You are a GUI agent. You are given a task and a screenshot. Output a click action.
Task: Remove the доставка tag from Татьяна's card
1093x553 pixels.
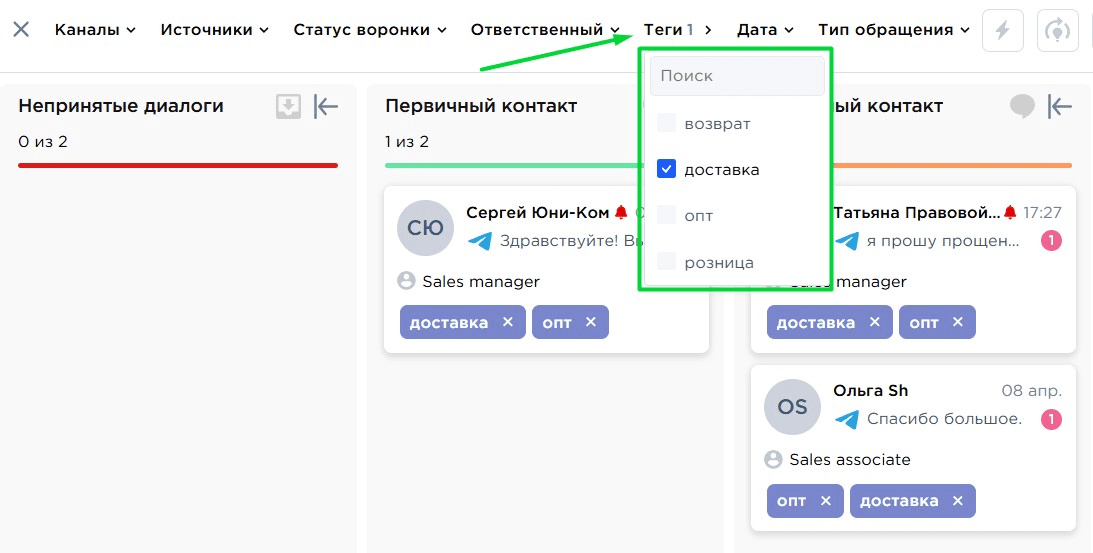coord(875,322)
